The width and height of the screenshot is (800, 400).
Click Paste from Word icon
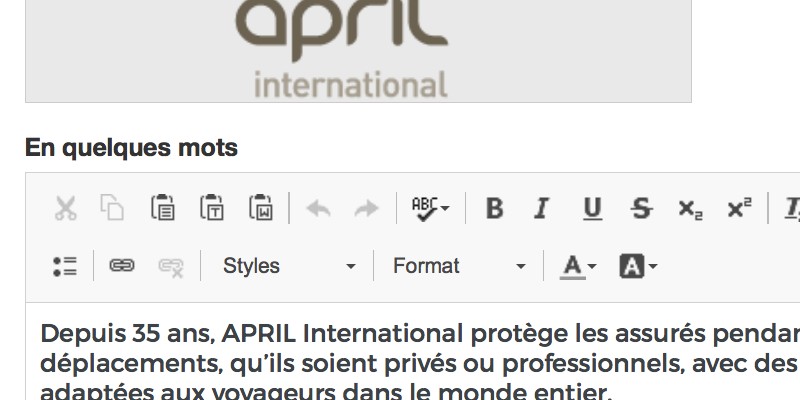click(261, 208)
